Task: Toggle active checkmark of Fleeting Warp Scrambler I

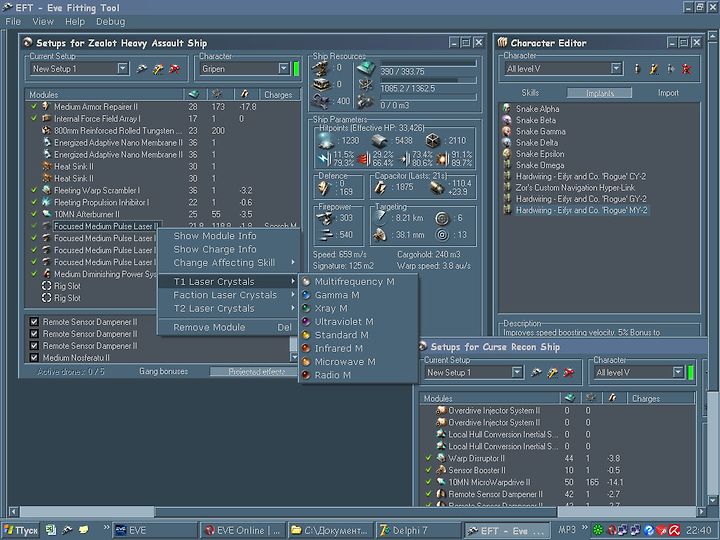Action: [x=34, y=190]
